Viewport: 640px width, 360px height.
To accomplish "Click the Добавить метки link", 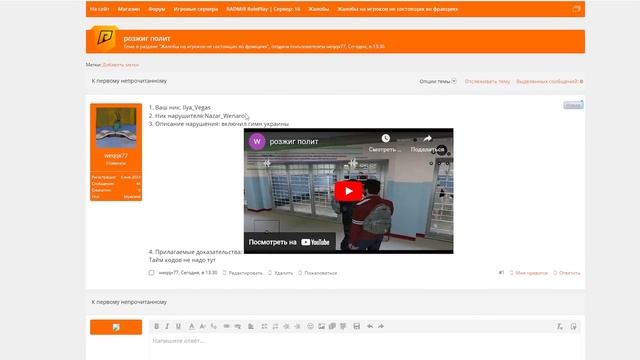I will pos(121,64).
